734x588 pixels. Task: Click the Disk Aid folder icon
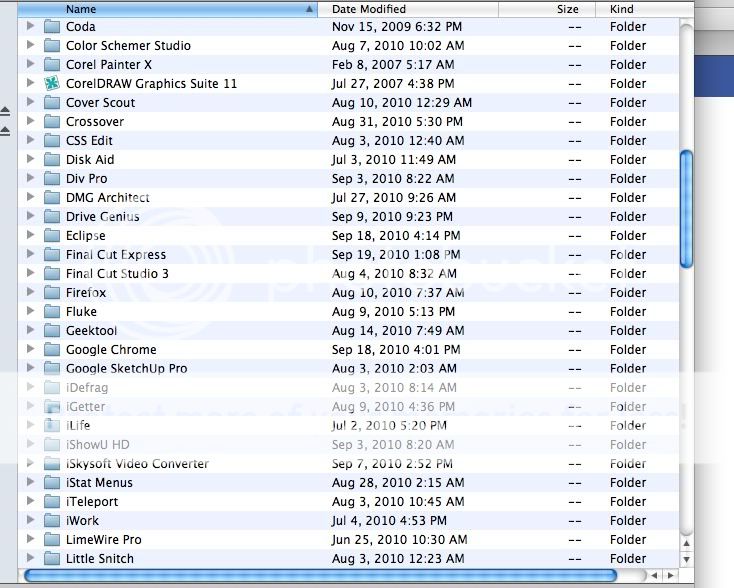pos(52,160)
